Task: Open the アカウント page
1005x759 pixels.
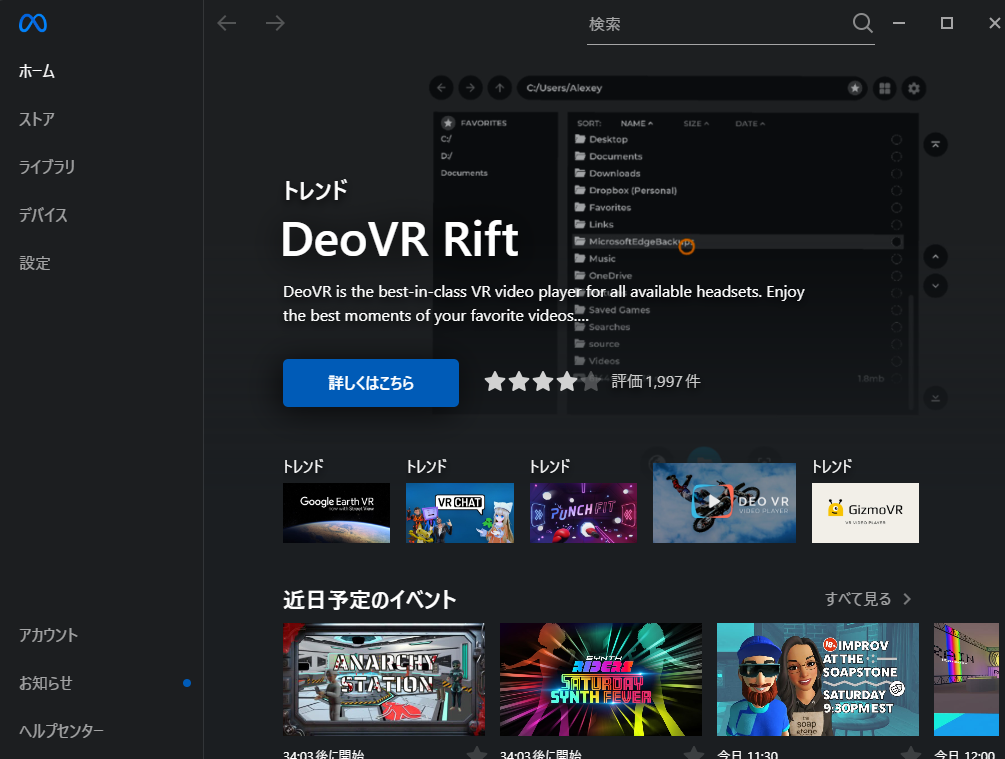Action: (x=48, y=635)
